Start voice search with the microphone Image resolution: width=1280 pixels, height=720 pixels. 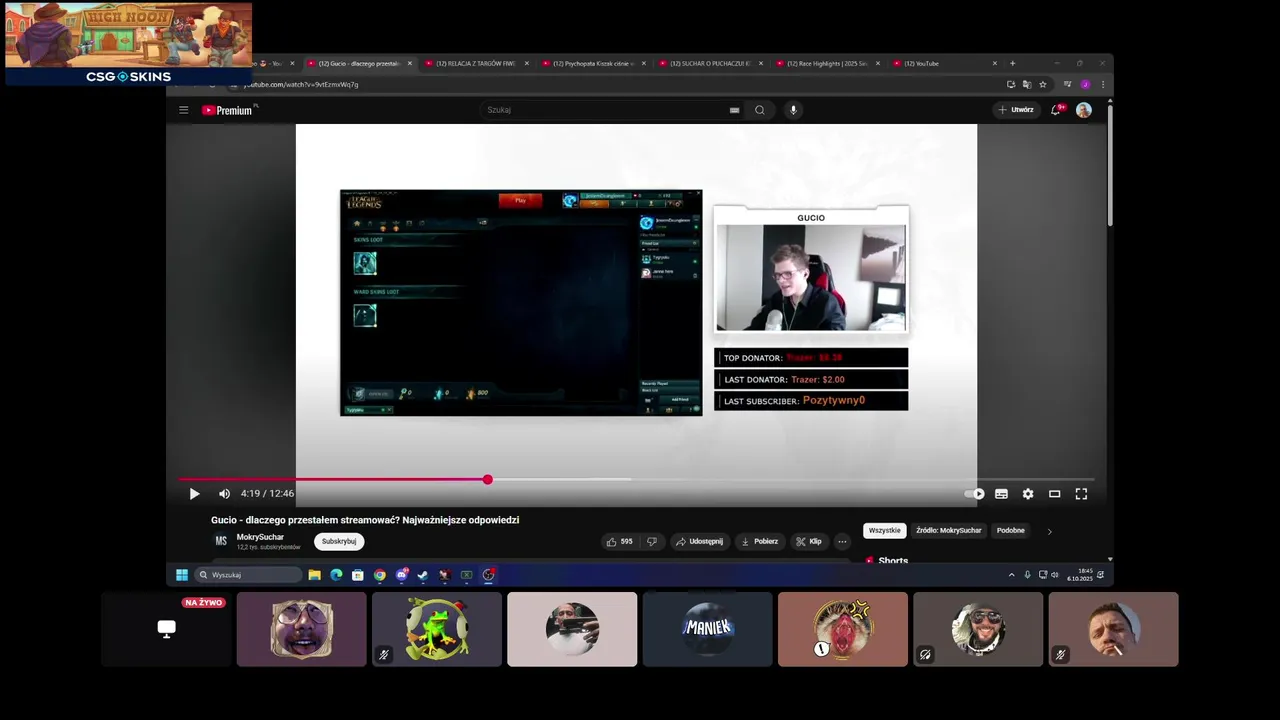coord(793,110)
